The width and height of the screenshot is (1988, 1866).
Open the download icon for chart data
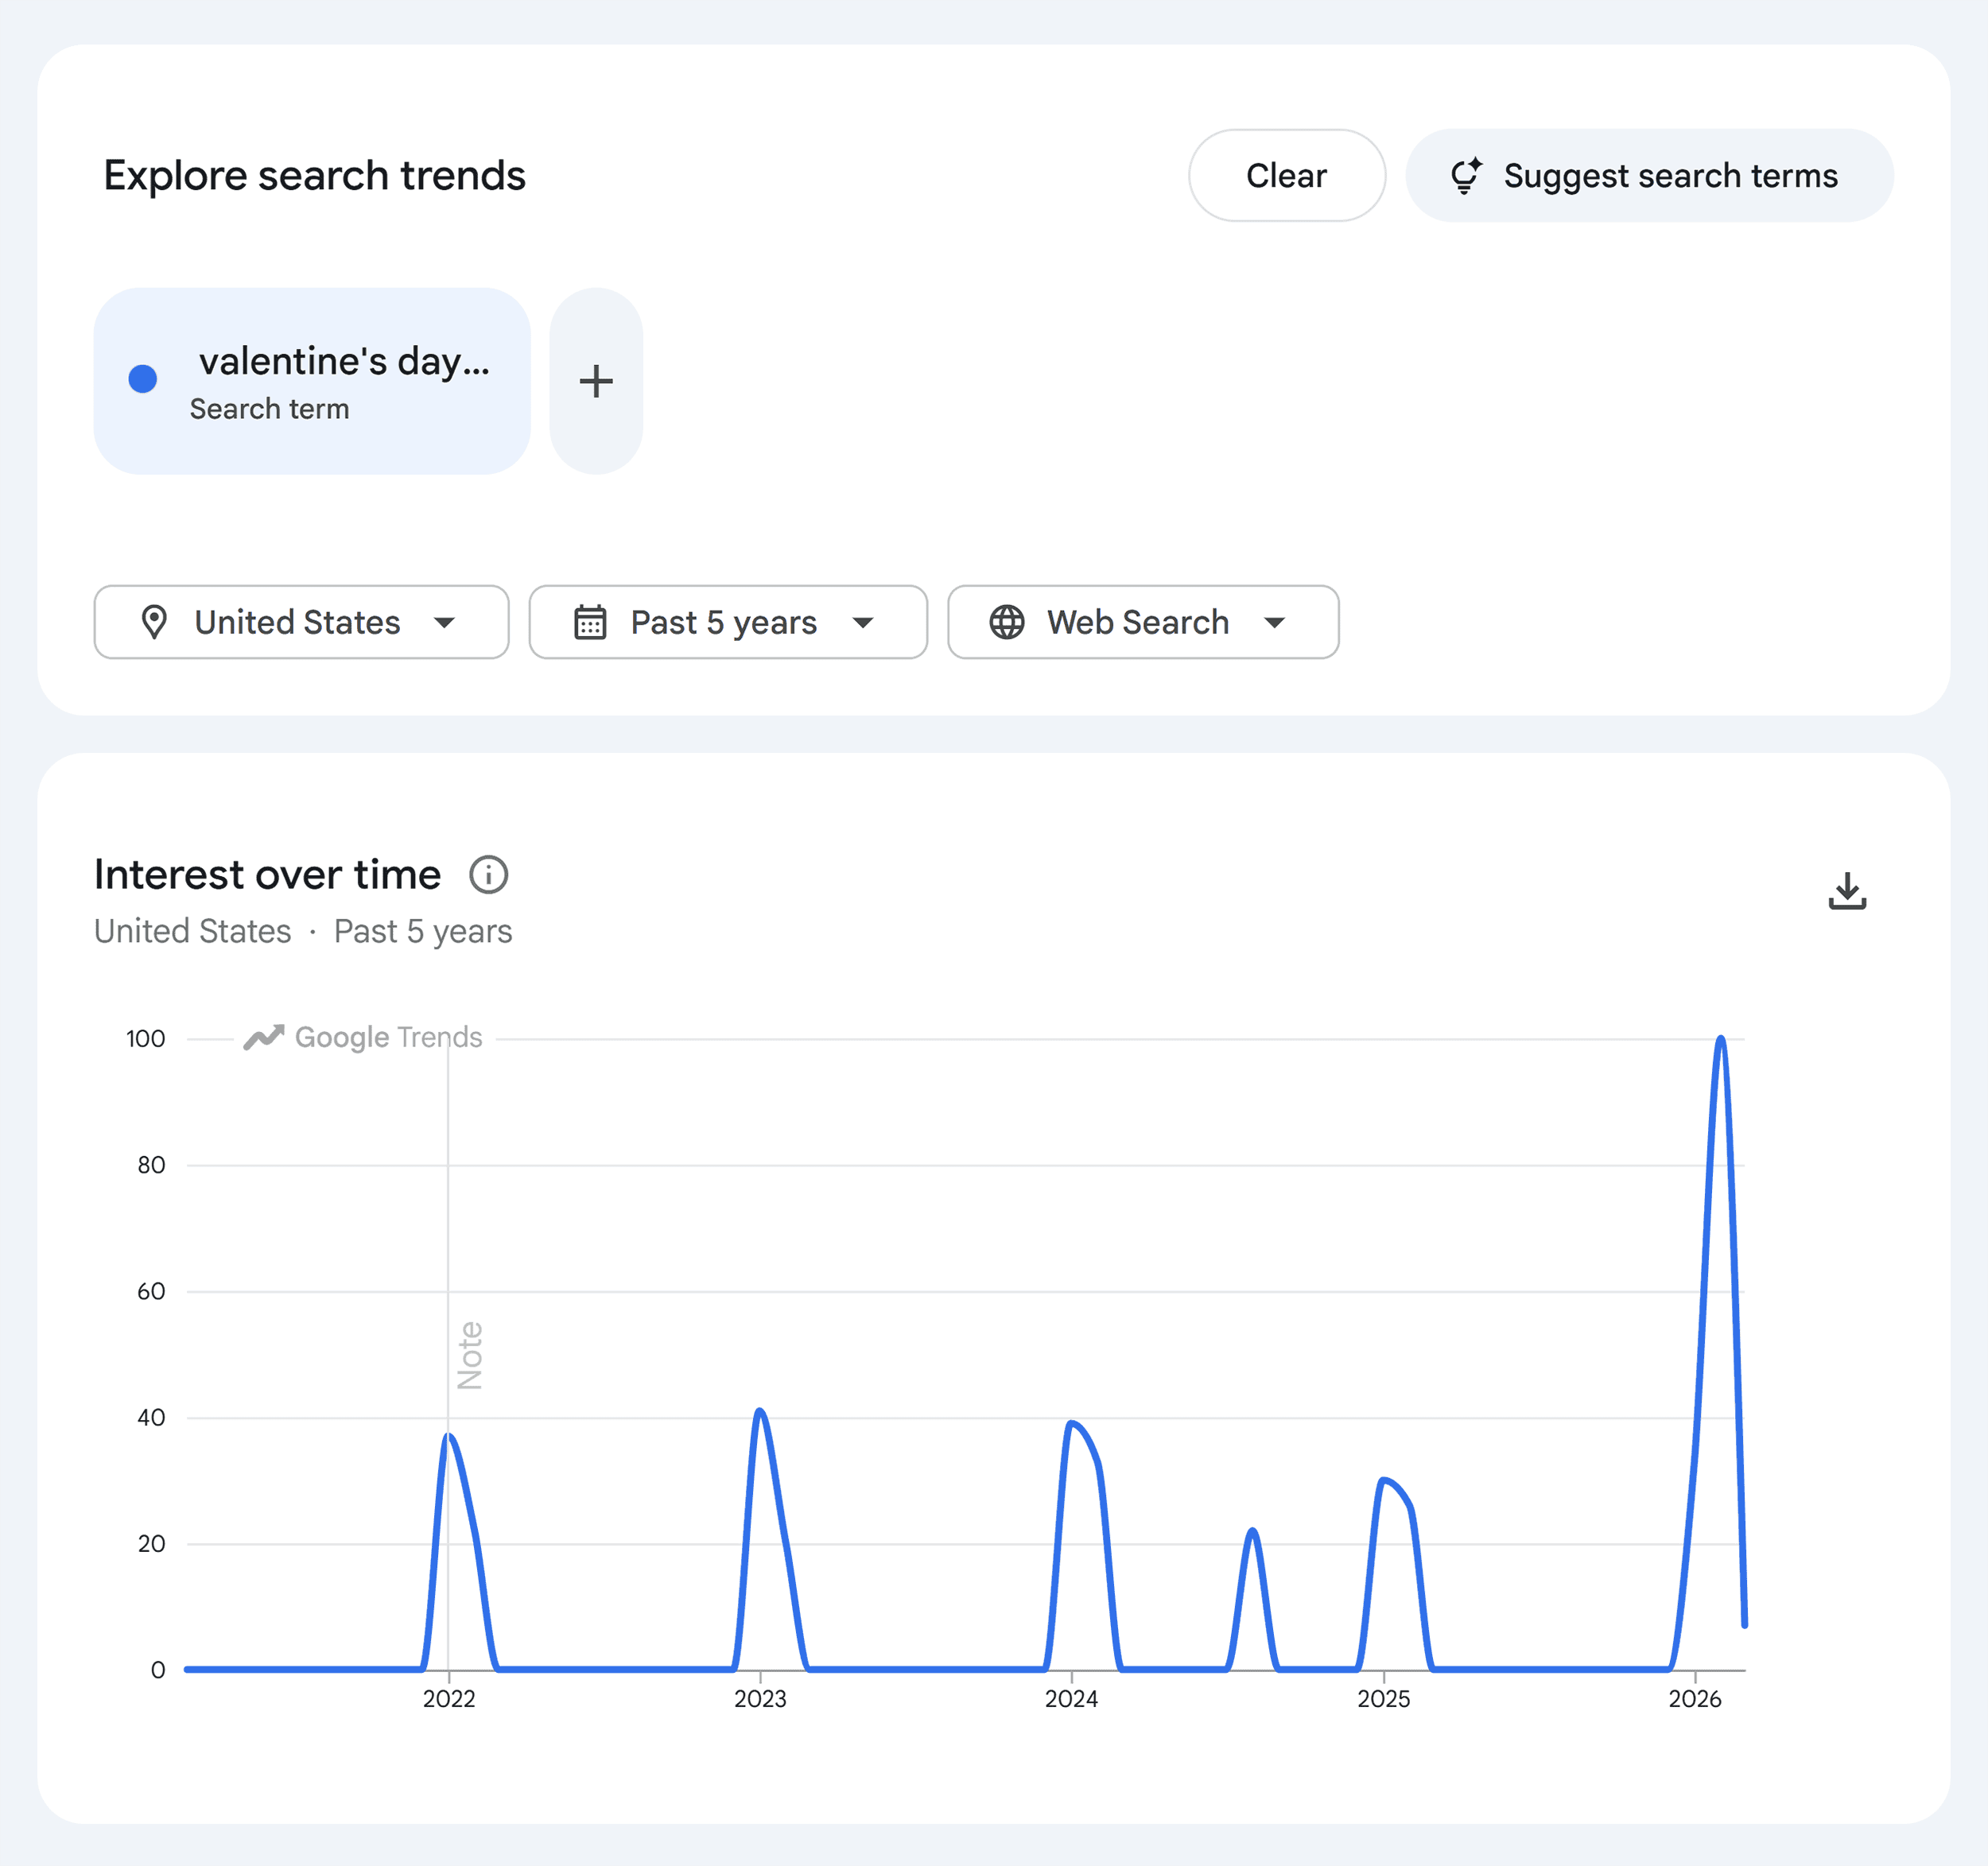(1848, 890)
